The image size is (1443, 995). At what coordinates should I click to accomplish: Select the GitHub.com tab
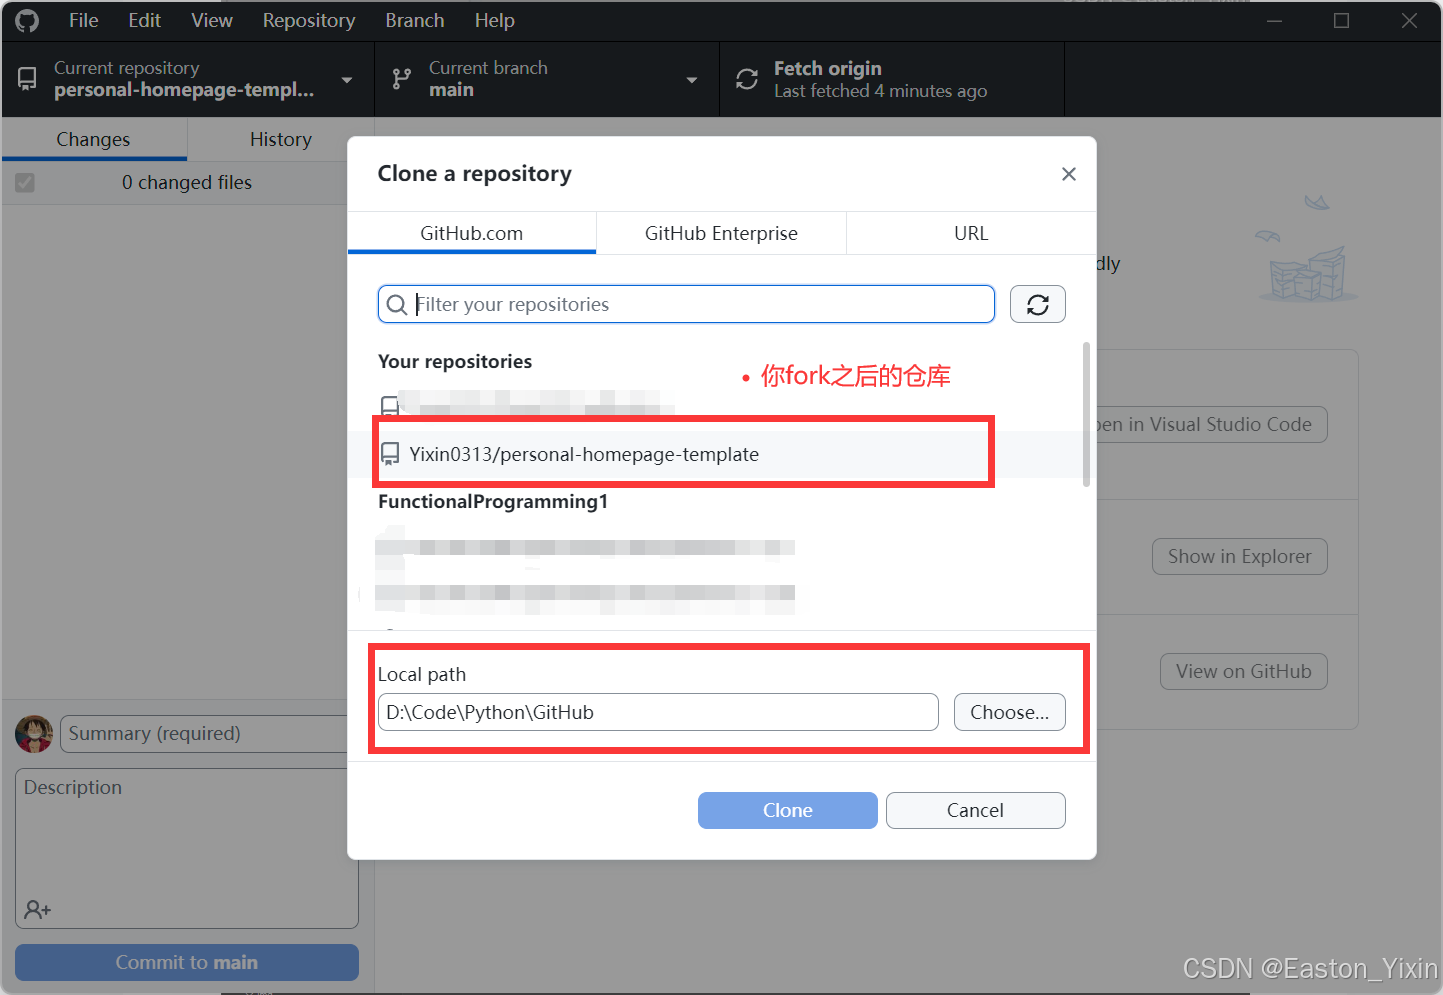pos(472,233)
